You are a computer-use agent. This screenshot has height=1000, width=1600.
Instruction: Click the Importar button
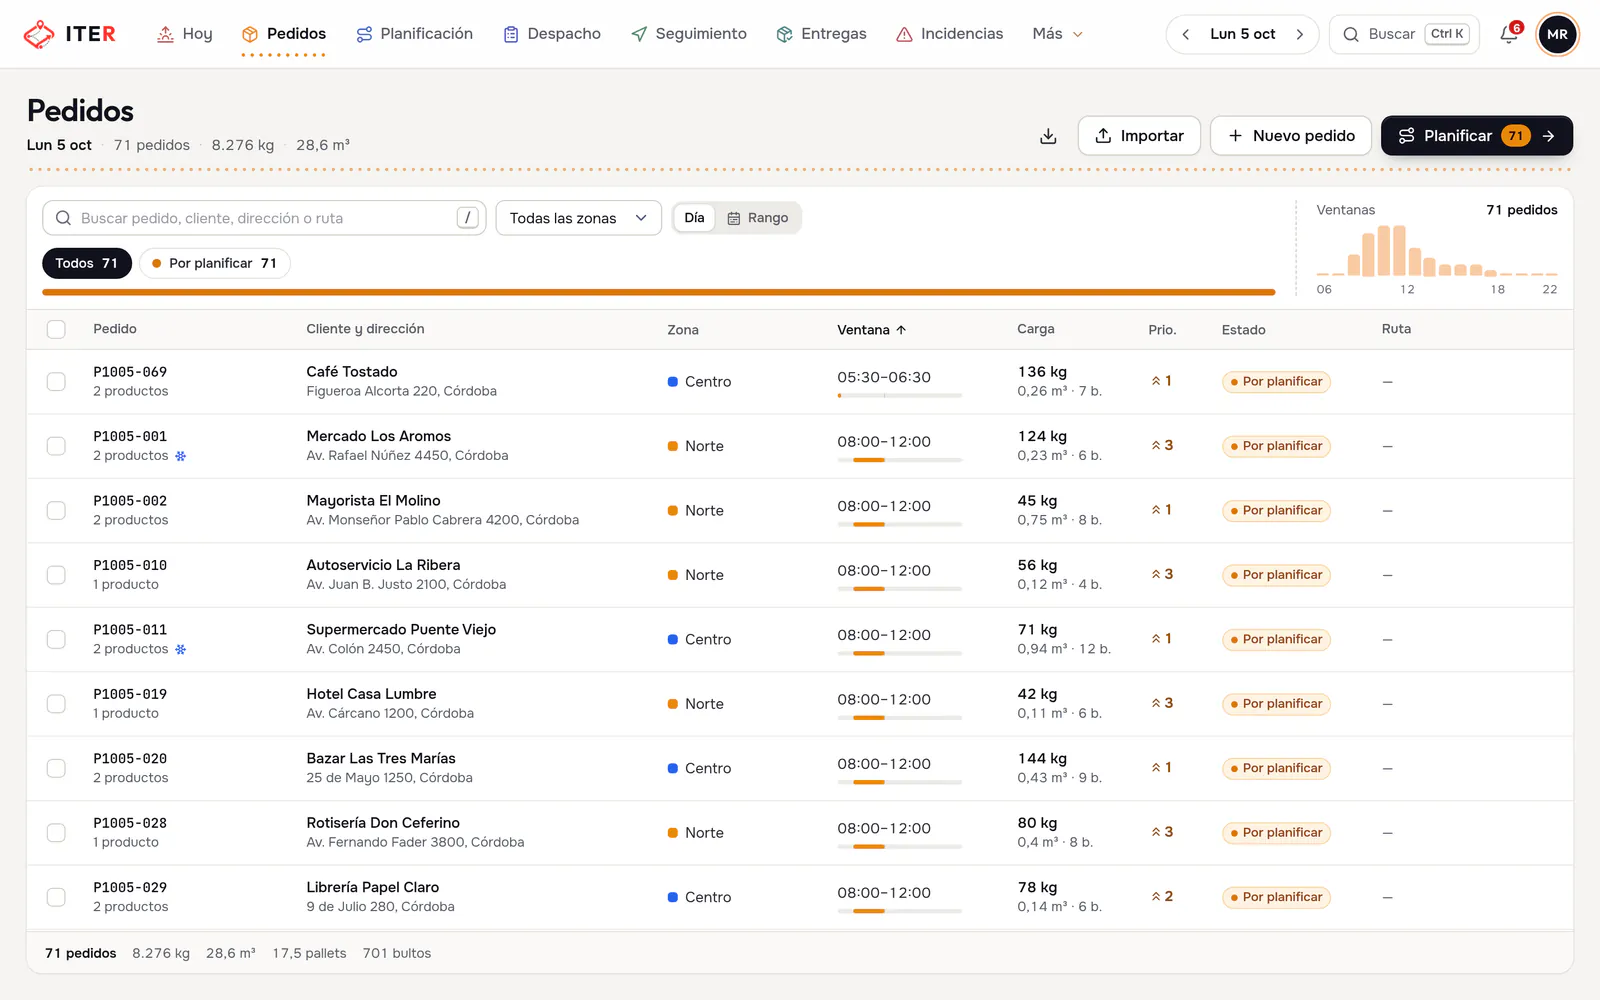click(x=1139, y=136)
